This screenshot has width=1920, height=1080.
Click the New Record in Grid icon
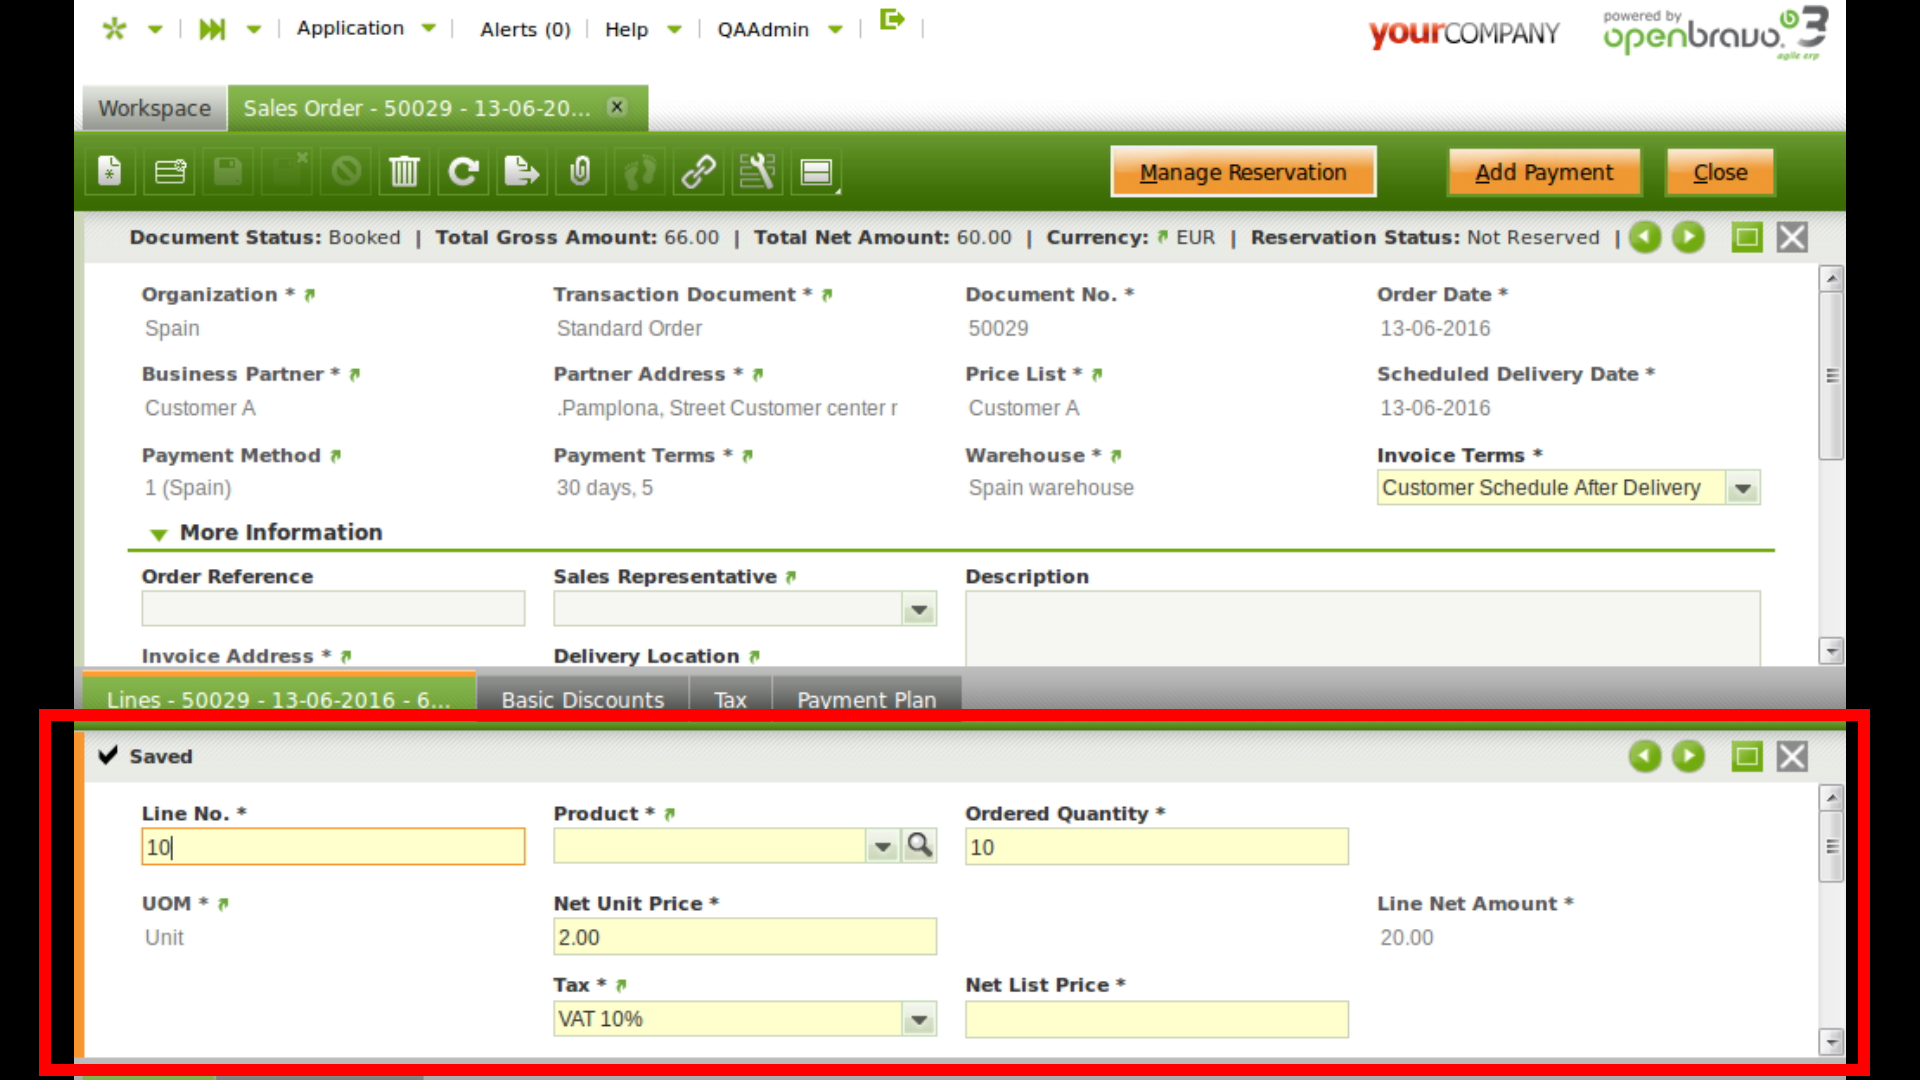tap(170, 172)
